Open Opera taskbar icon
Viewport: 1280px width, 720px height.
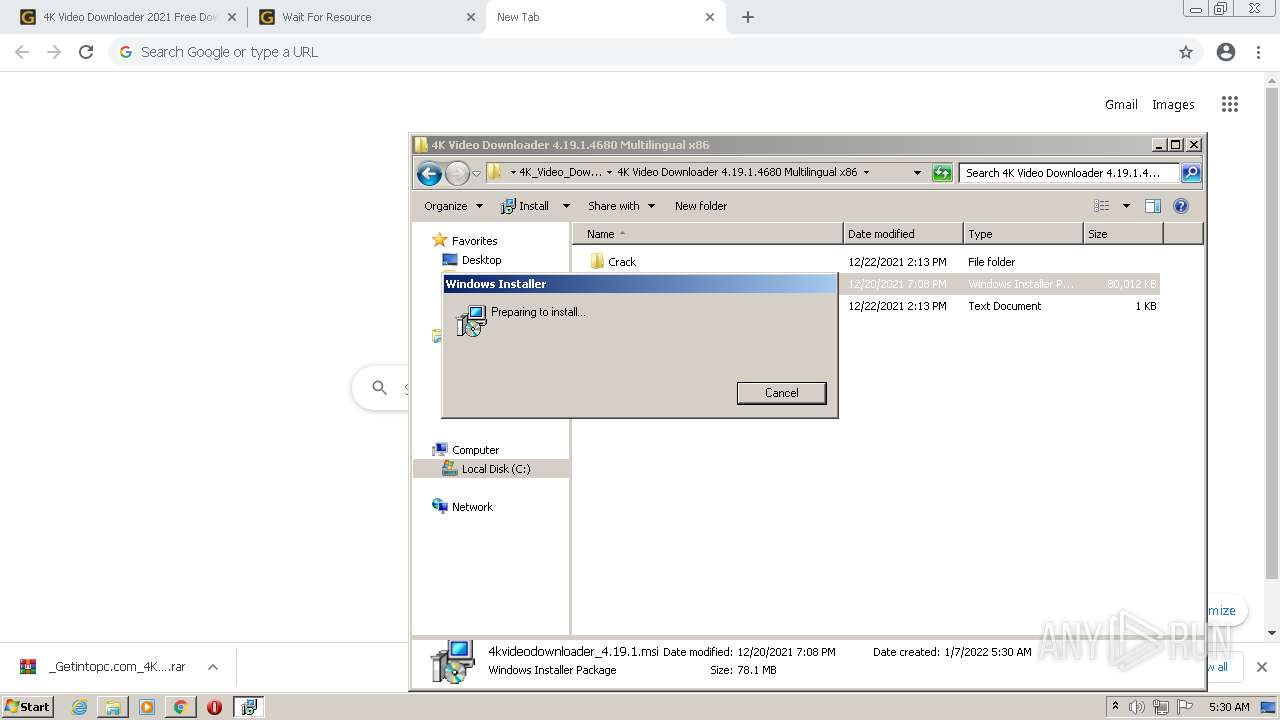[214, 707]
